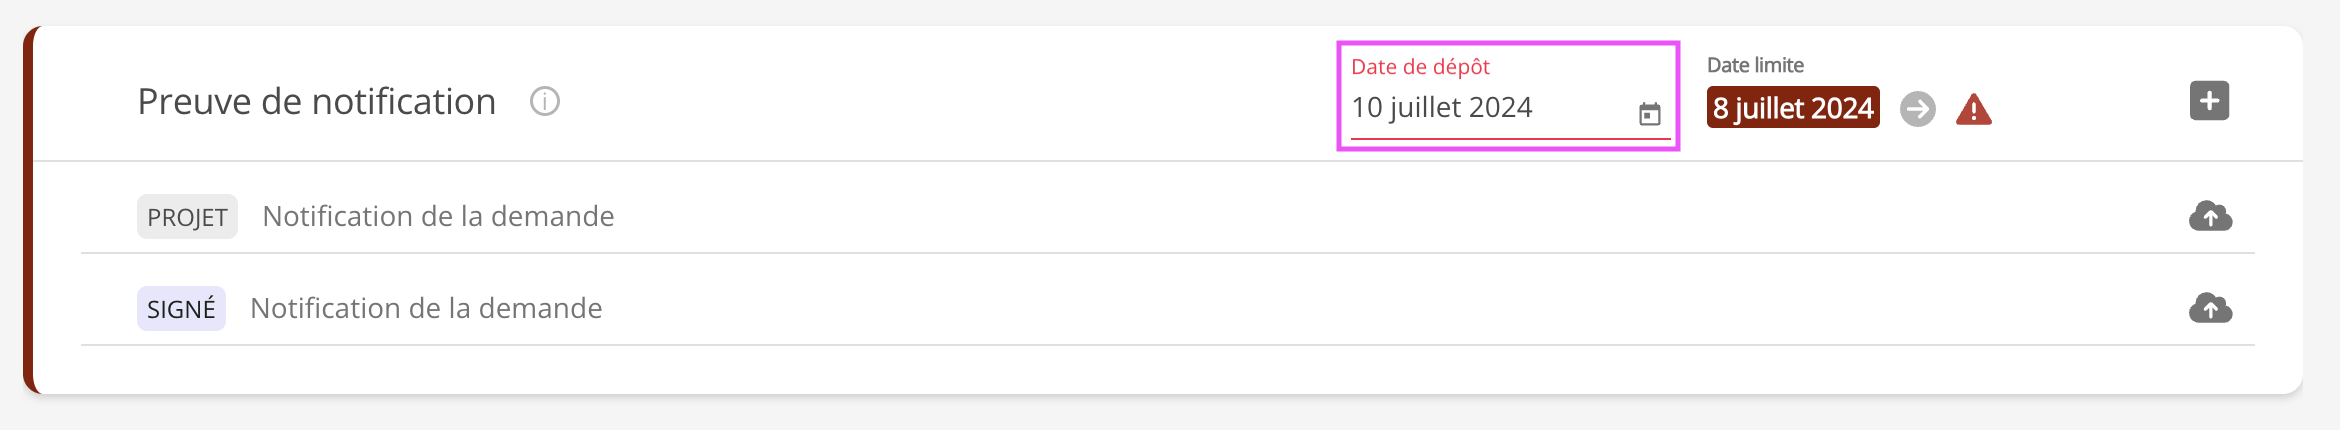Select the SIGNÉ tag
Image resolution: width=2340 pixels, height=430 pixels.
tap(181, 309)
